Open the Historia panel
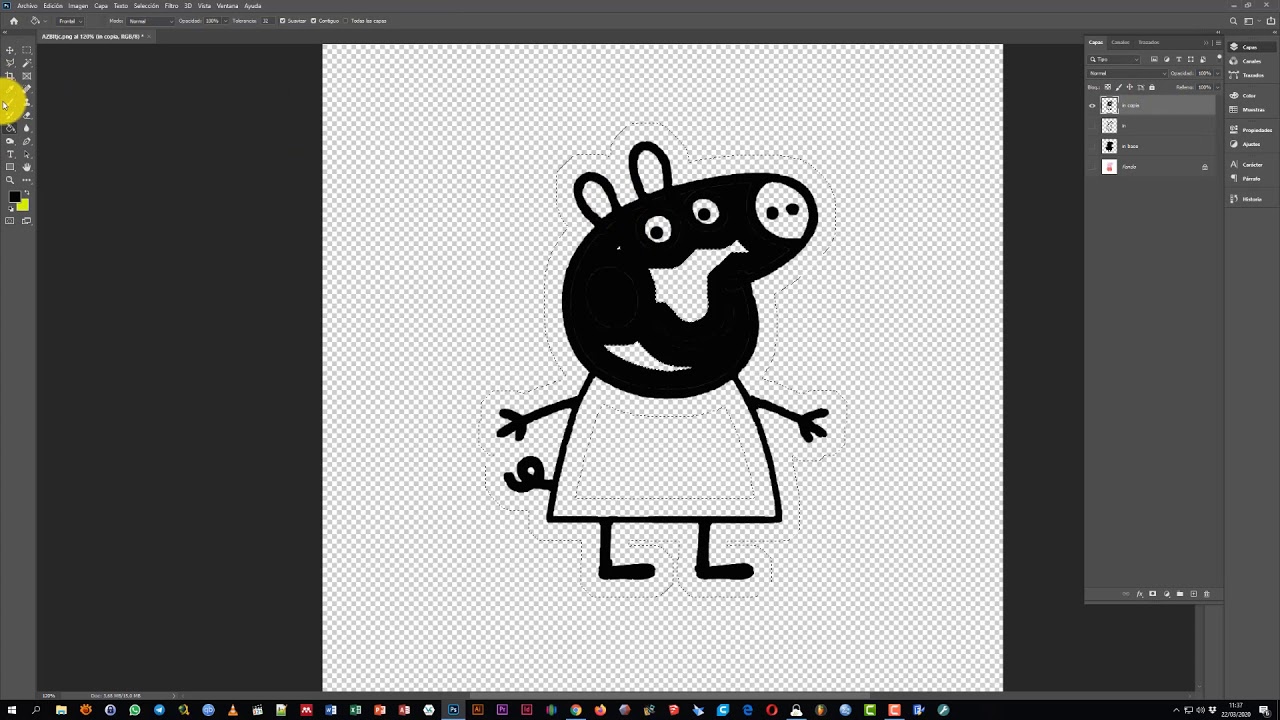 coord(1246,199)
